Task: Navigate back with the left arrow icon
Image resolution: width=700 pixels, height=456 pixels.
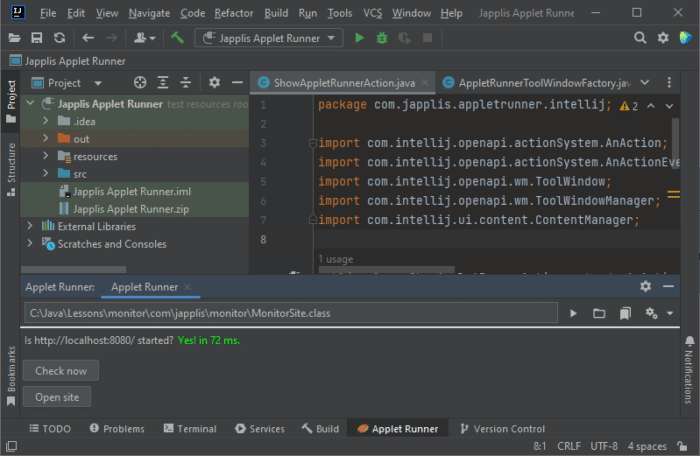Action: pyautogui.click(x=88, y=38)
